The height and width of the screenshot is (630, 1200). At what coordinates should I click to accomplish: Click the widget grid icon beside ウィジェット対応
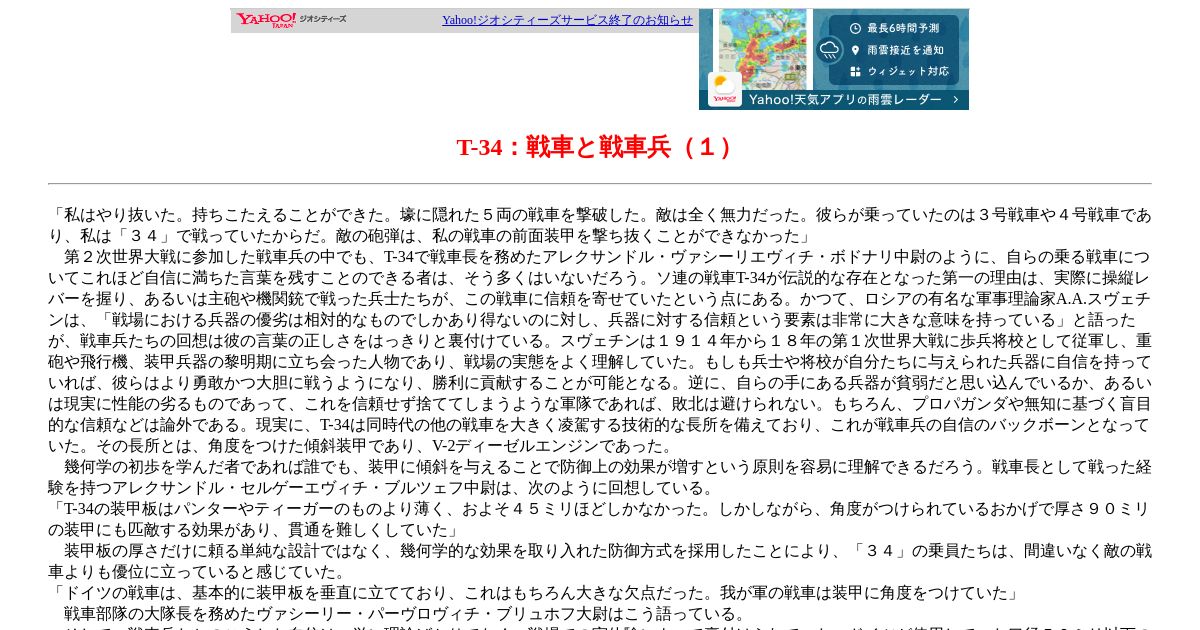856,72
